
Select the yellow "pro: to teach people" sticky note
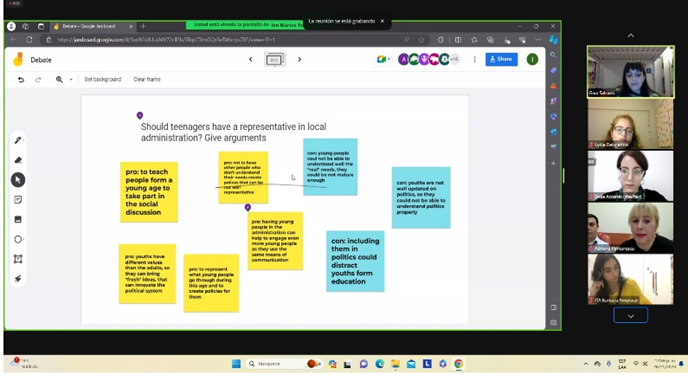[149, 192]
